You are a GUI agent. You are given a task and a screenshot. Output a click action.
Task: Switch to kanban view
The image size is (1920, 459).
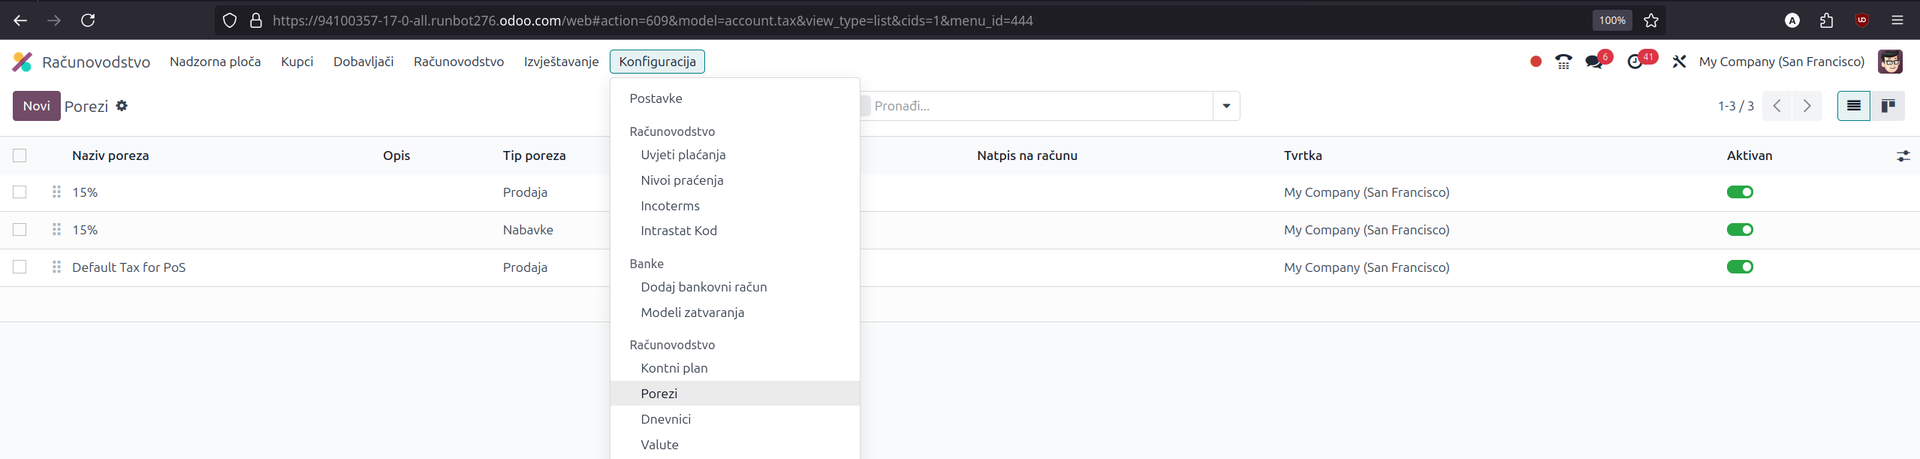tap(1888, 106)
